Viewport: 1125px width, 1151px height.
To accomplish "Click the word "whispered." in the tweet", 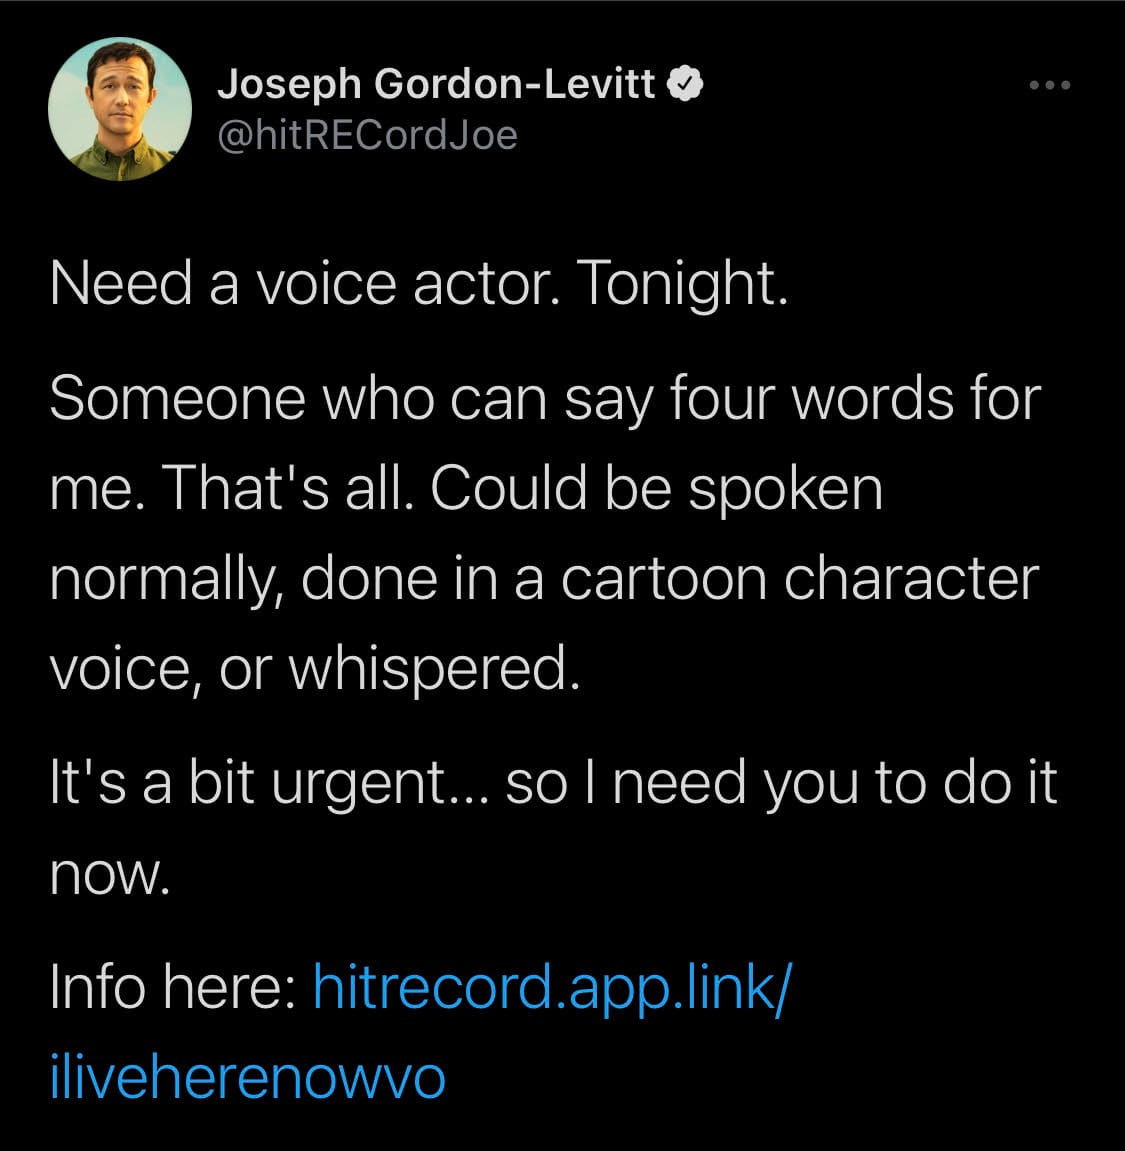I will click(434, 668).
